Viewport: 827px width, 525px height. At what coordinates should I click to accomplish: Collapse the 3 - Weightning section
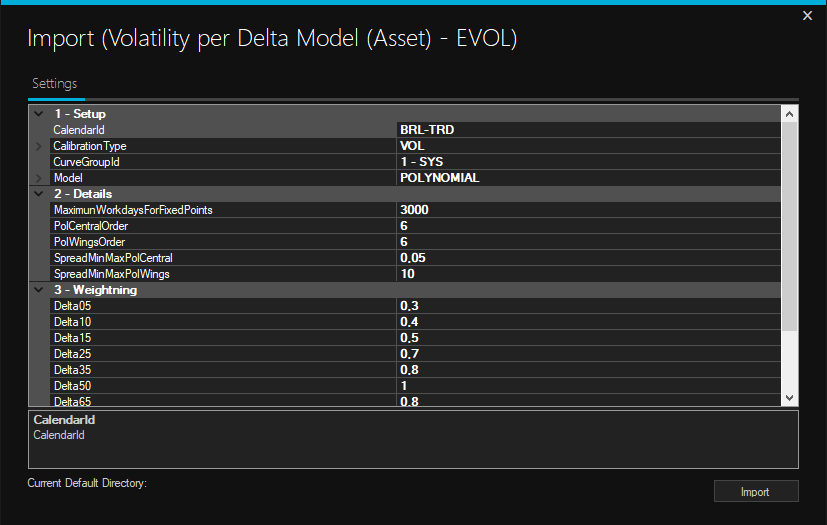tap(38, 290)
